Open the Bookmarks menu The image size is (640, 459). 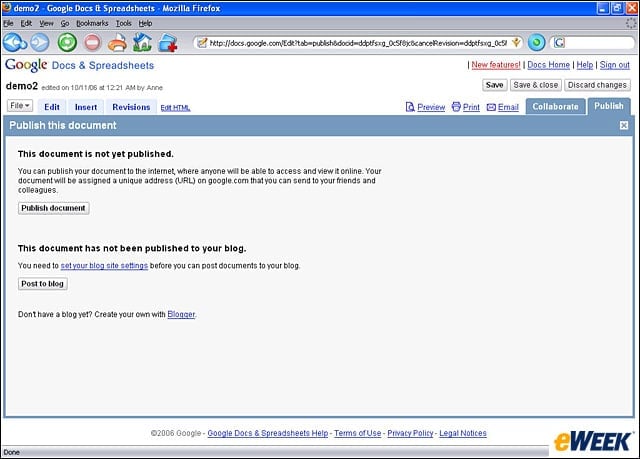pos(92,23)
